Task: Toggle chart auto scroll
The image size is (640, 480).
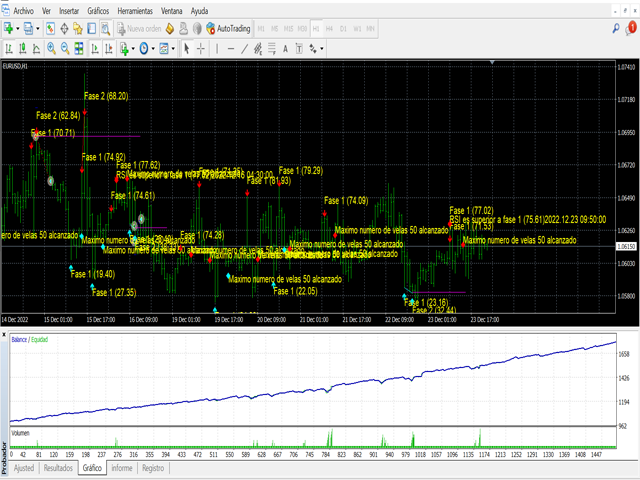Action: pos(95,49)
